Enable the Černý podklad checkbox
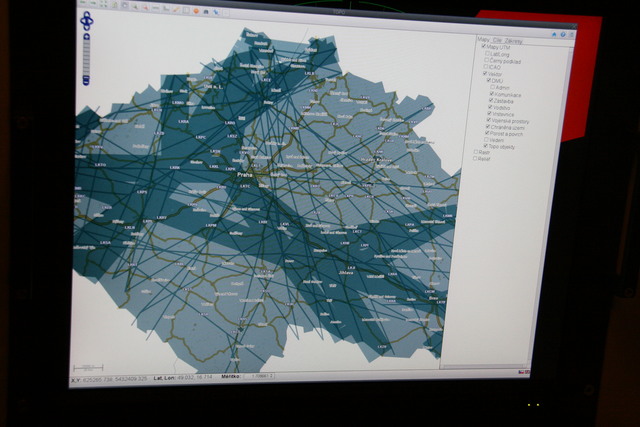640x427 pixels. click(x=486, y=60)
